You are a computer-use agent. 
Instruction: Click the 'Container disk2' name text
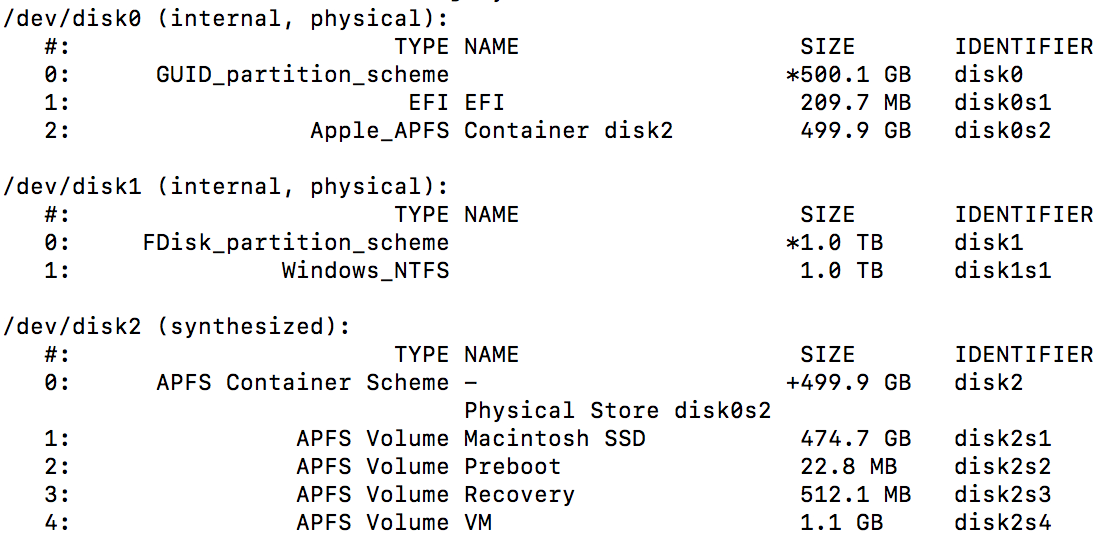coord(568,130)
